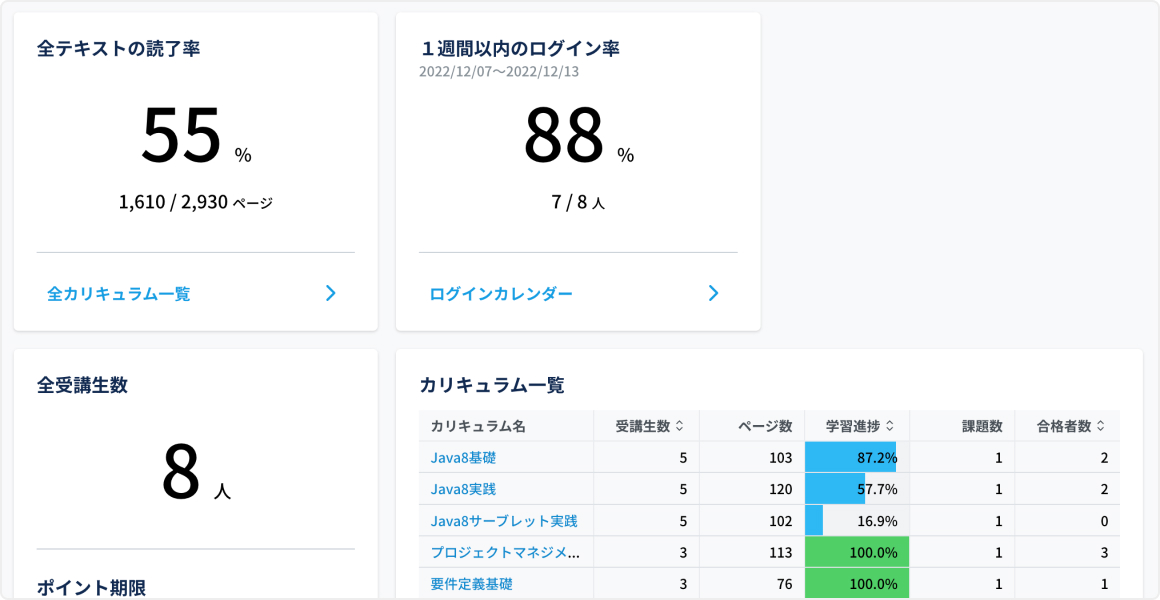Sort by 受講生数 column sort icon
This screenshot has width=1160, height=600.
[680, 426]
